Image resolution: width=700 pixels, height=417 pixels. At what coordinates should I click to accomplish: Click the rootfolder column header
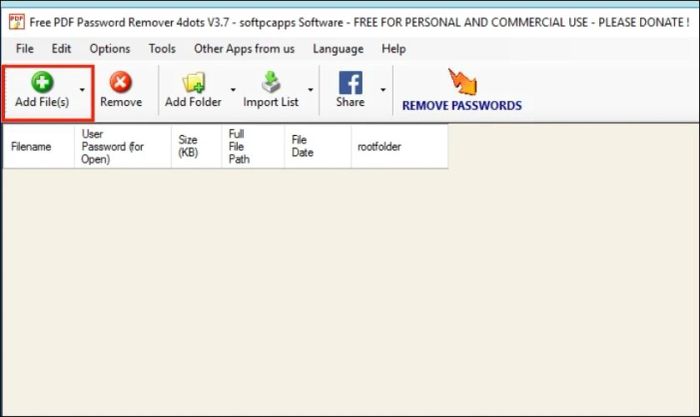click(x=400, y=146)
